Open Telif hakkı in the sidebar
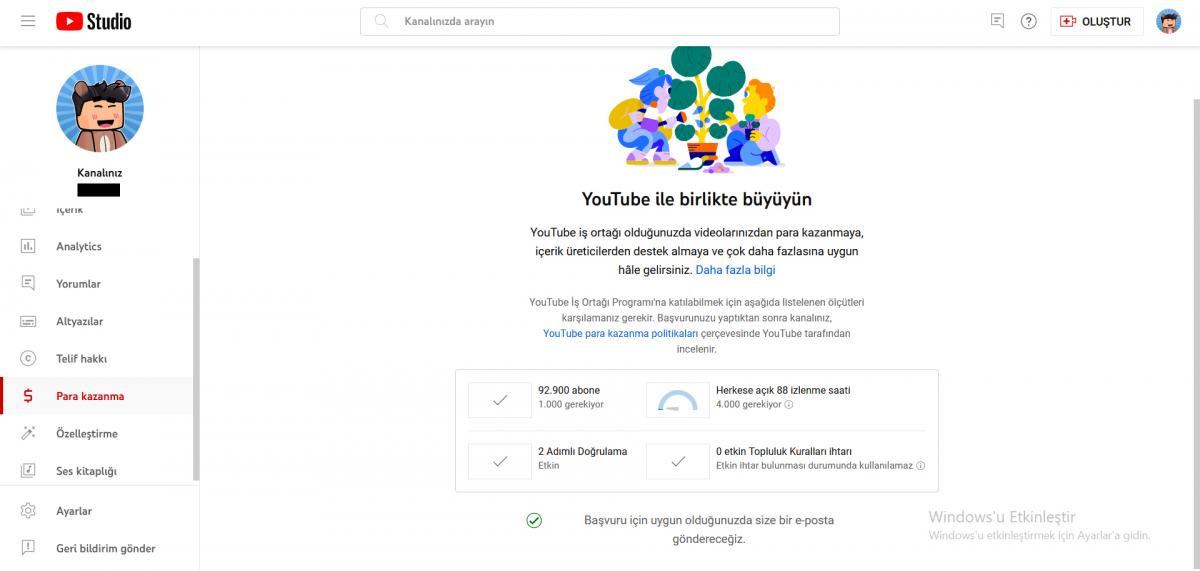1200x571 pixels. pos(97,358)
